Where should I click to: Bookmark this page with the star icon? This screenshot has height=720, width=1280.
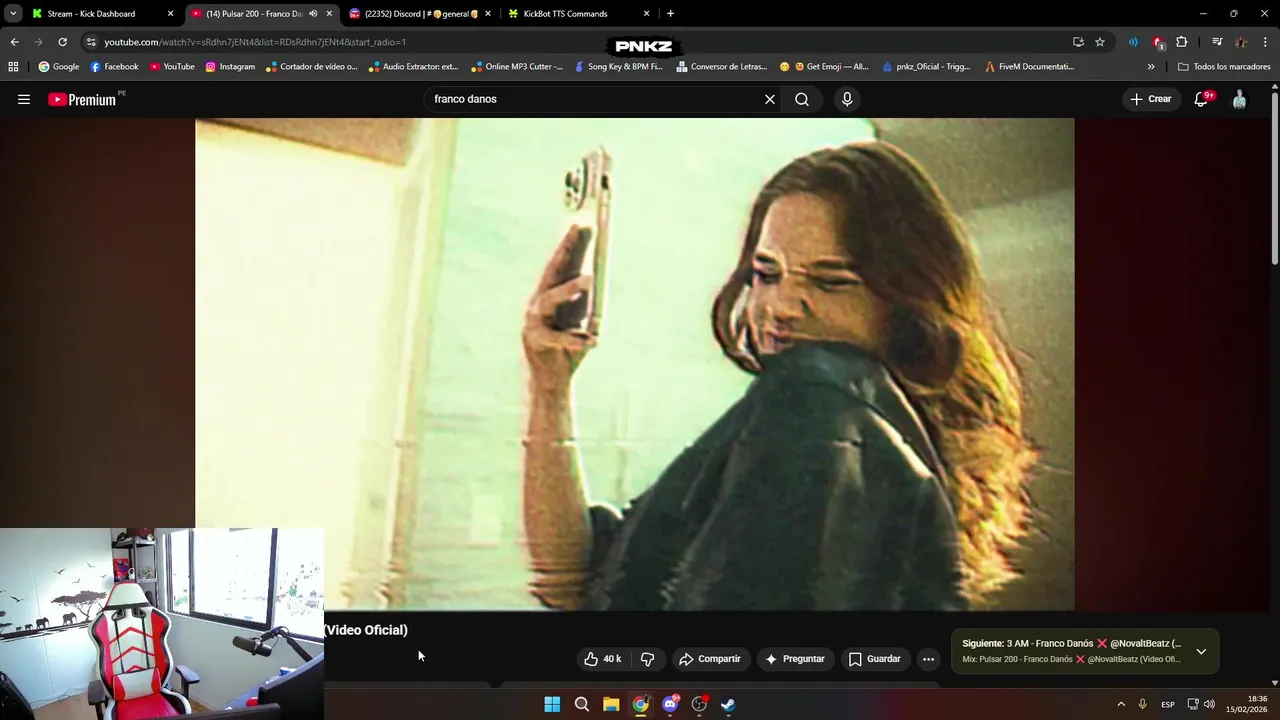click(1100, 42)
